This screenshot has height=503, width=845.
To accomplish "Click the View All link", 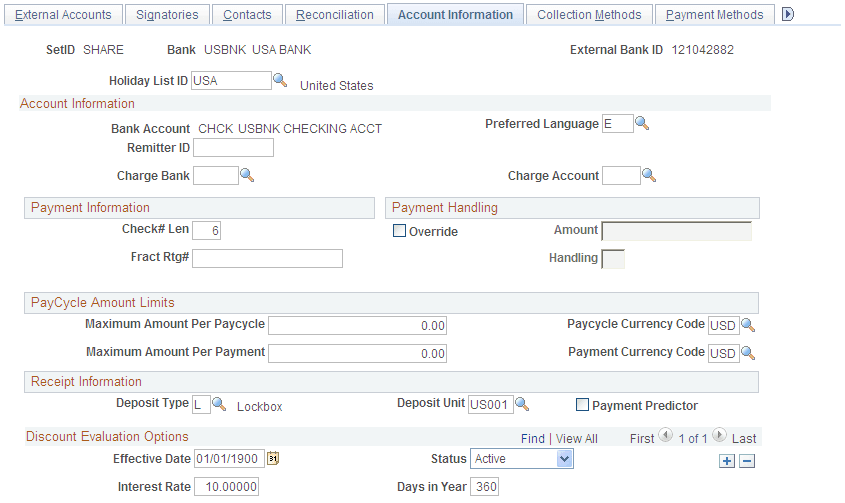I will tap(577, 439).
